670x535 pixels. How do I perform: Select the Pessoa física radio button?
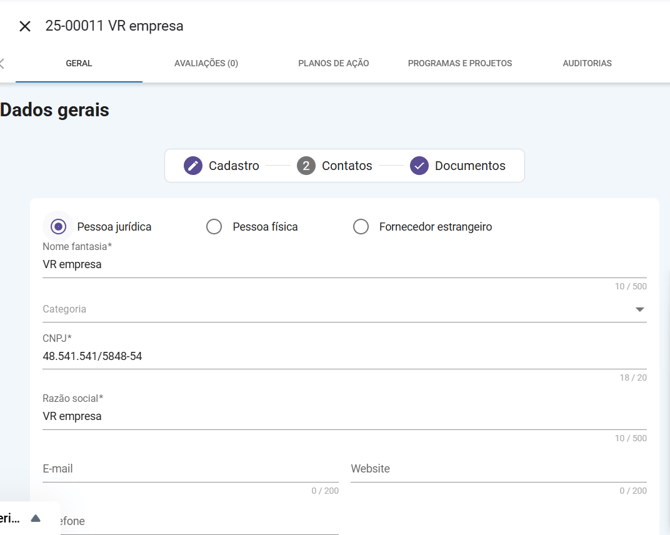(x=214, y=227)
